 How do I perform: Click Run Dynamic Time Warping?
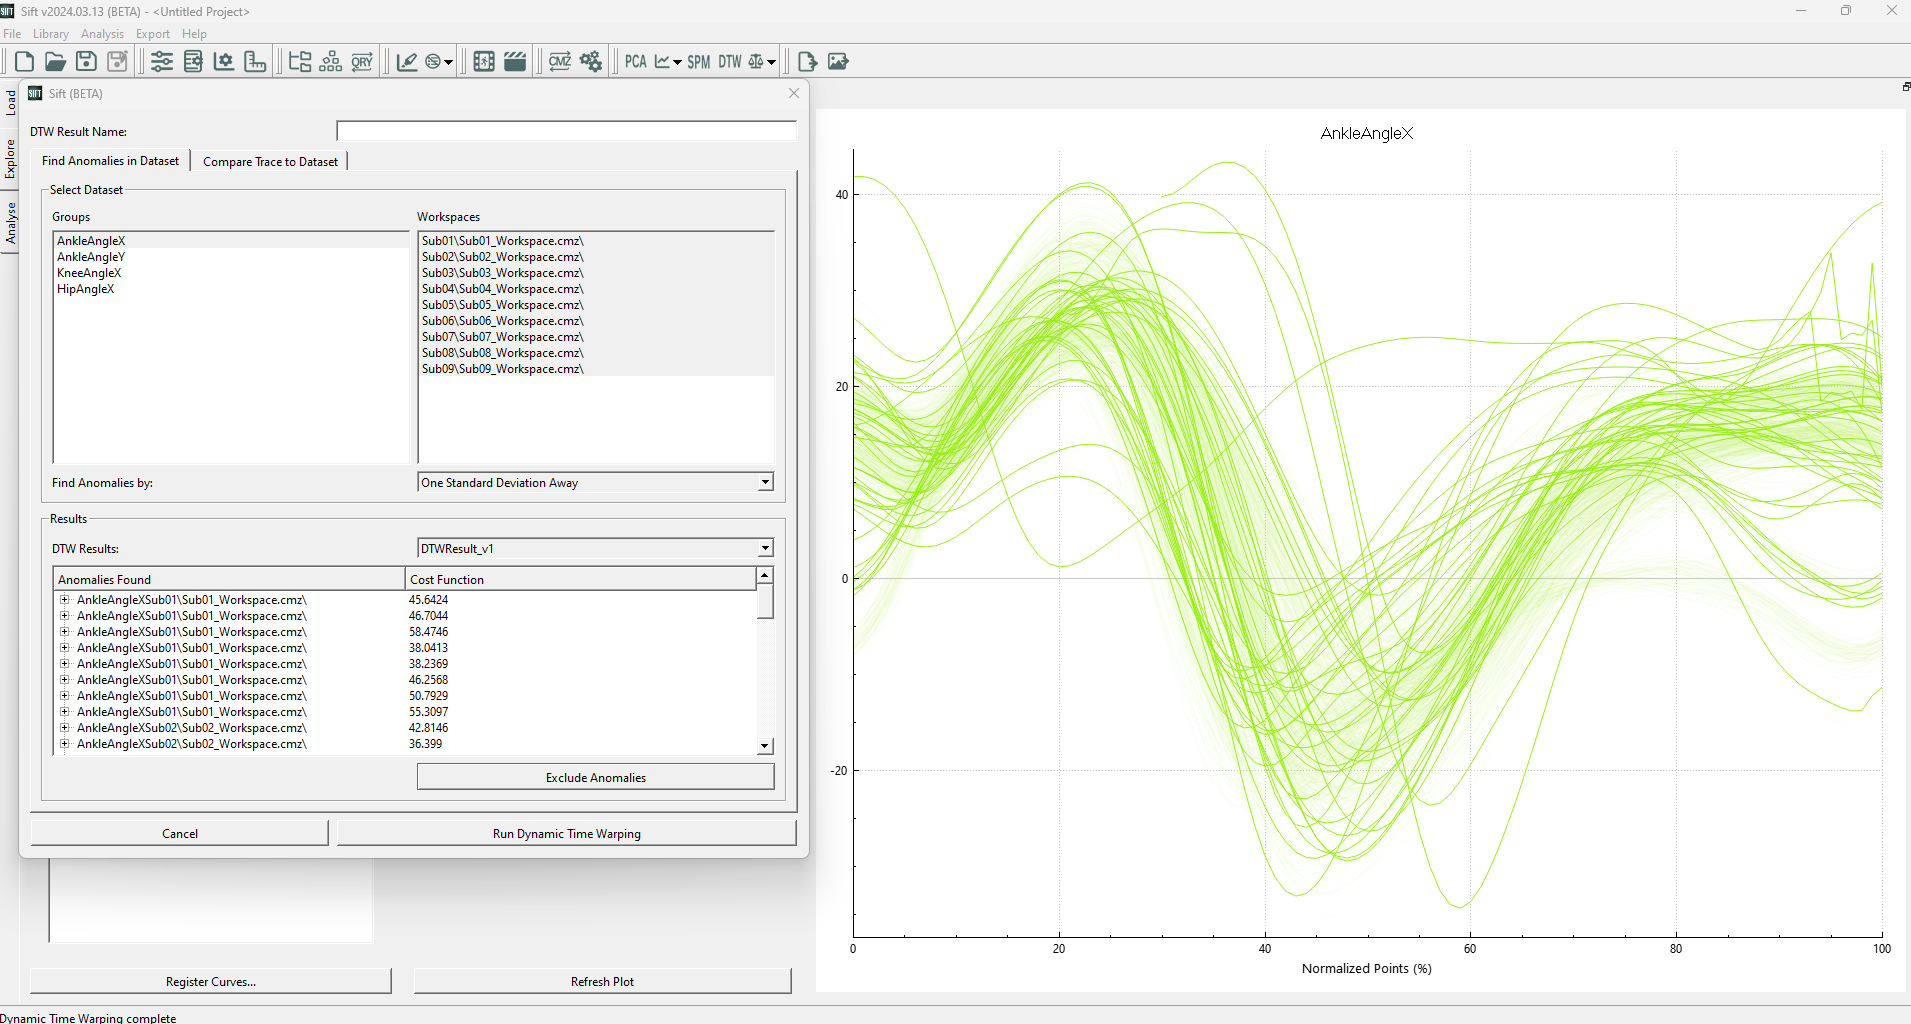566,834
